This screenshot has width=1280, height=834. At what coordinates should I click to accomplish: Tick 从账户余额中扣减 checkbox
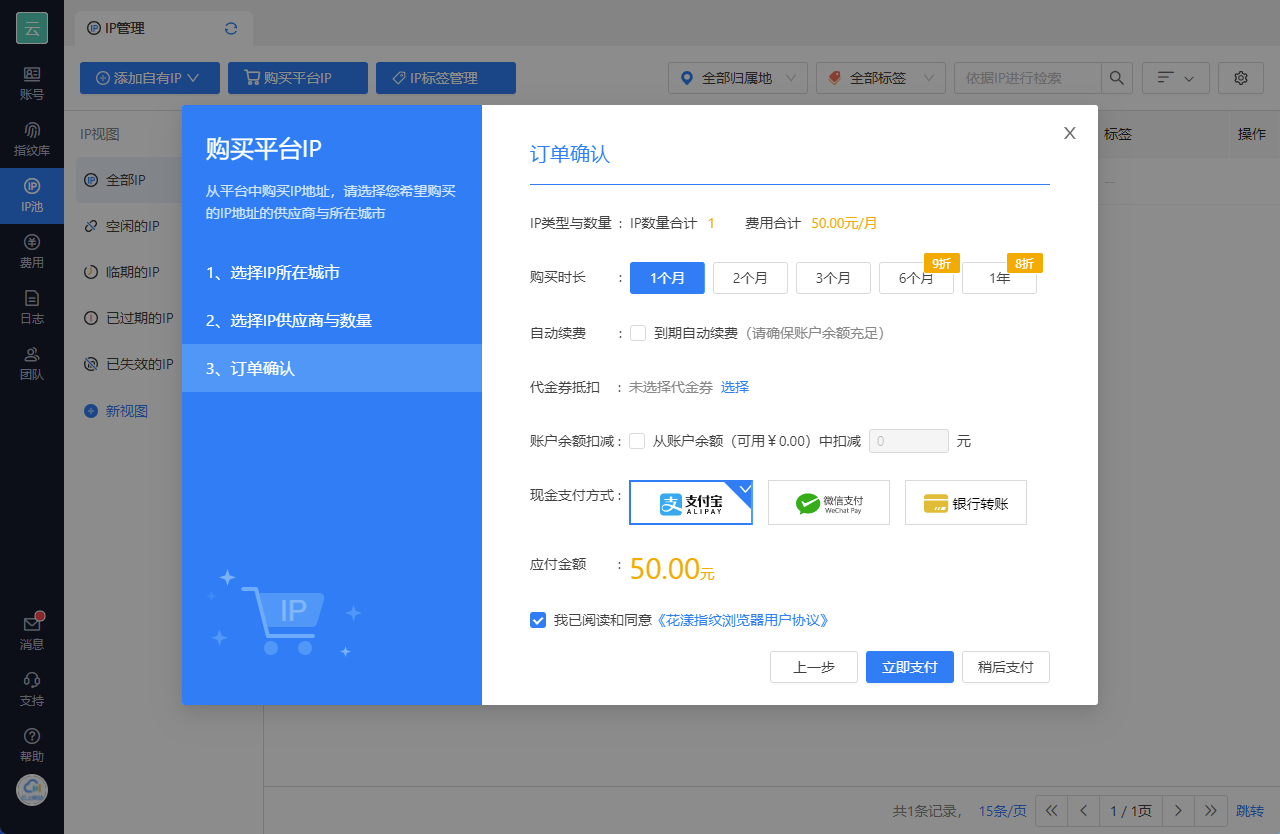[x=637, y=441]
